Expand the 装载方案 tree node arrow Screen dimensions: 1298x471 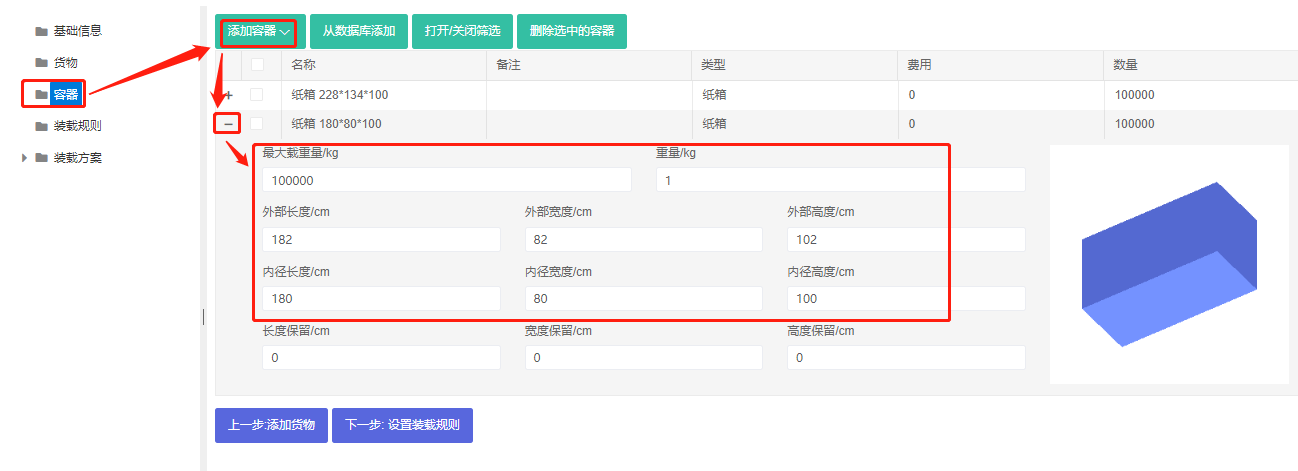(24, 158)
